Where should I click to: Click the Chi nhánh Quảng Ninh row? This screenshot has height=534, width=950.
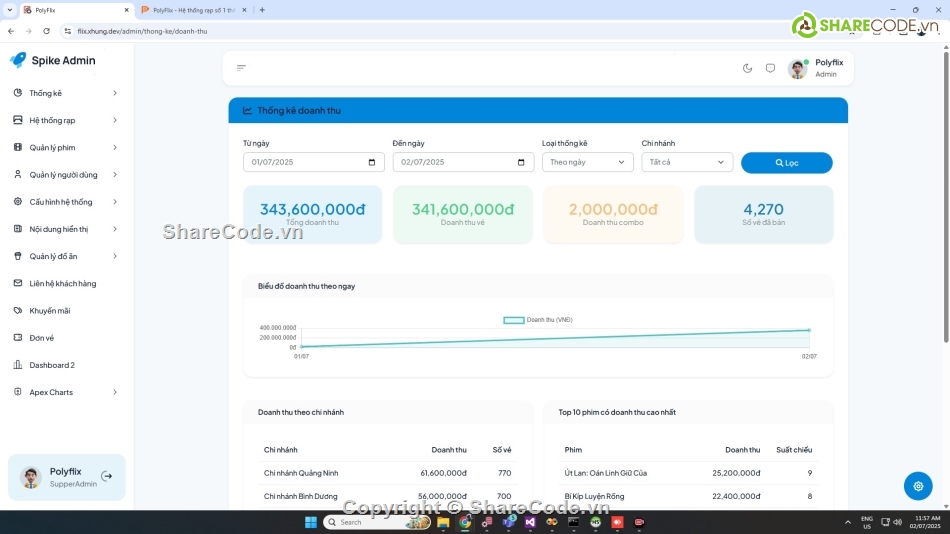tap(388, 473)
